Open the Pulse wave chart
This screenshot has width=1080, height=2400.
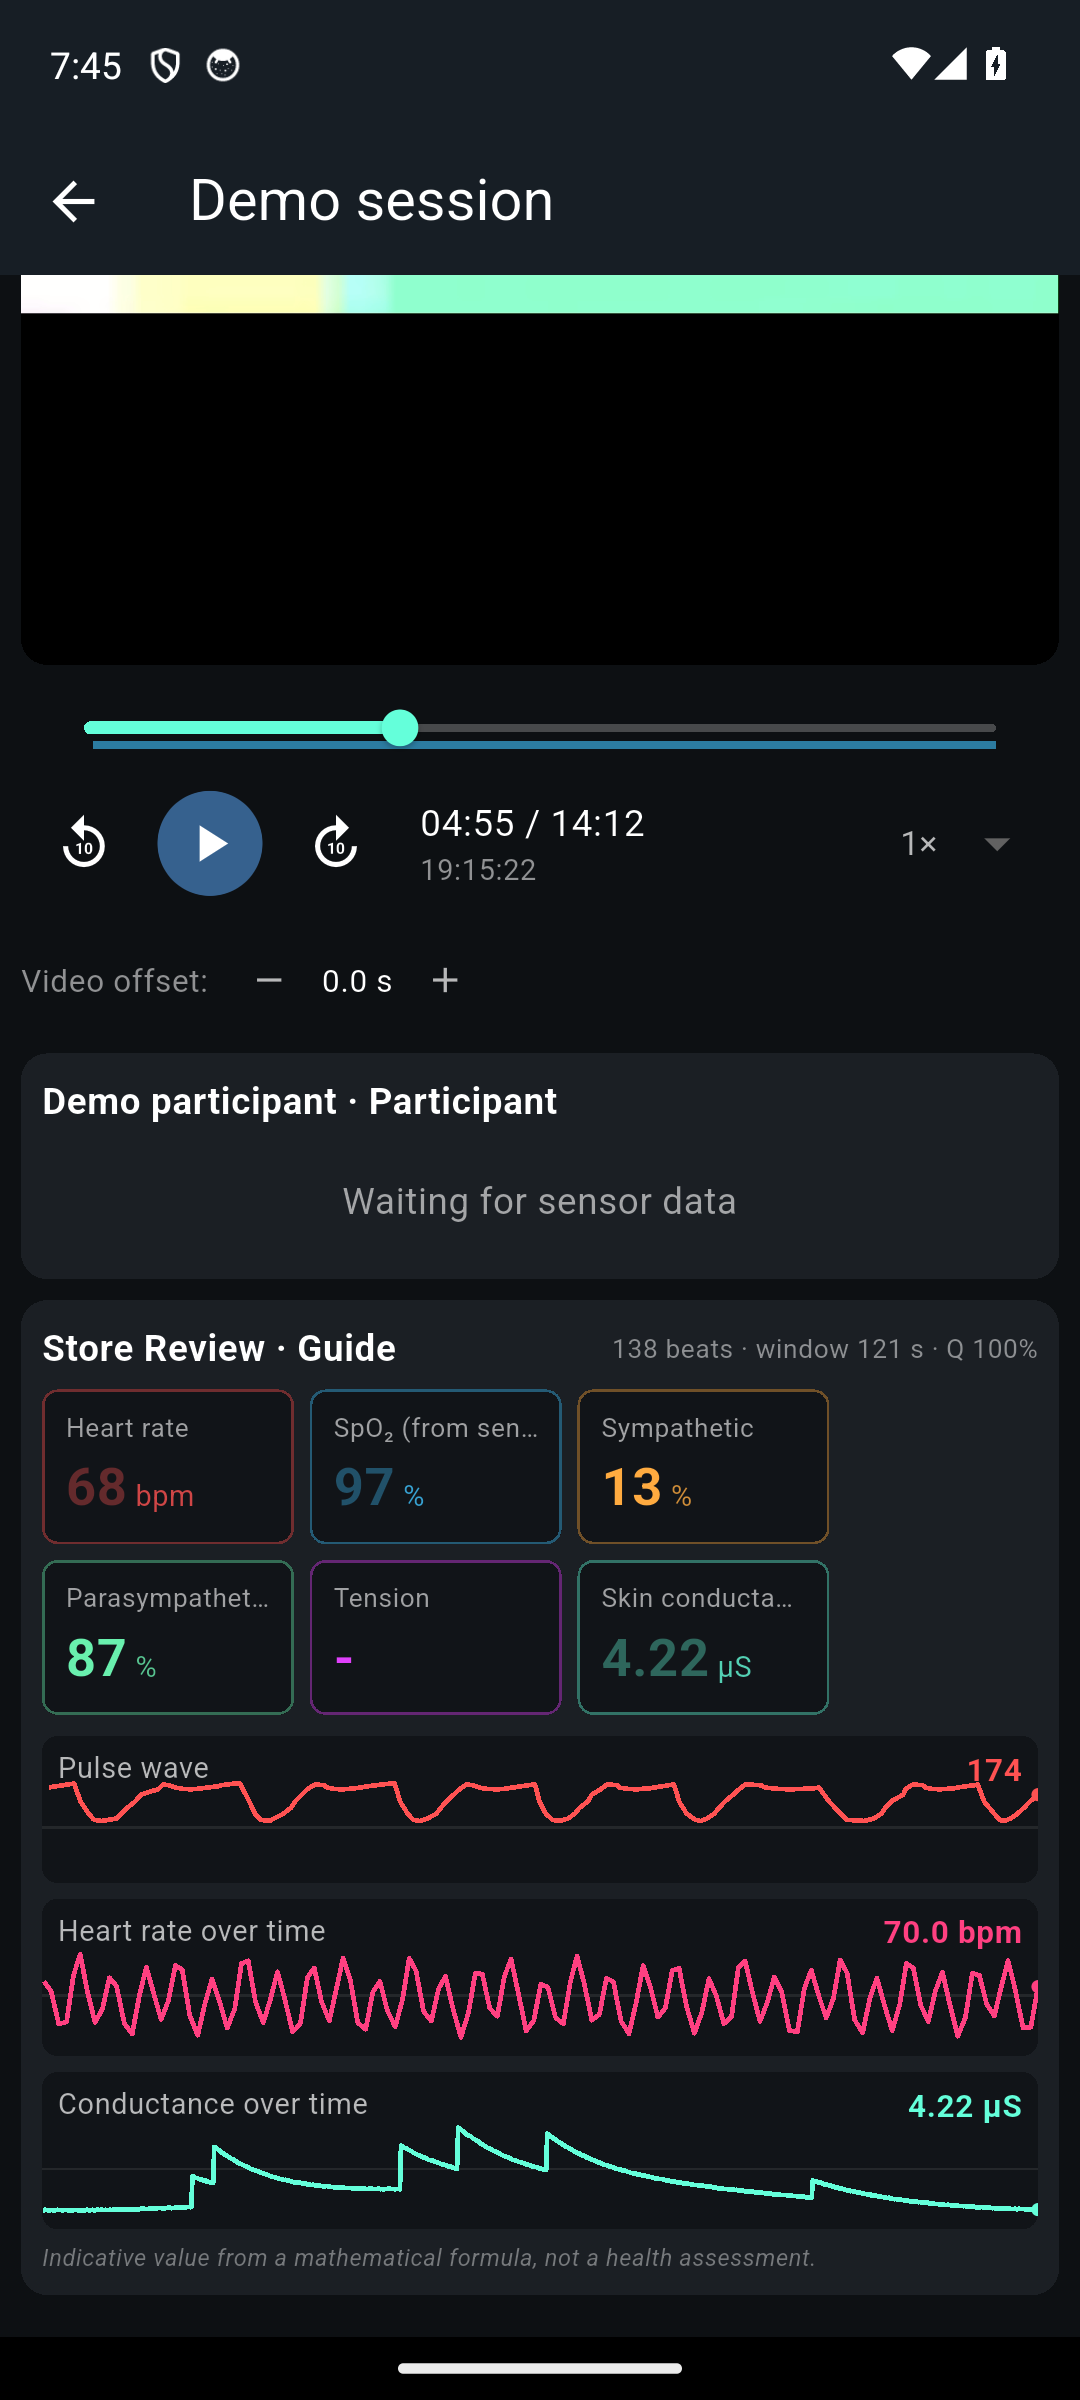(x=540, y=1809)
